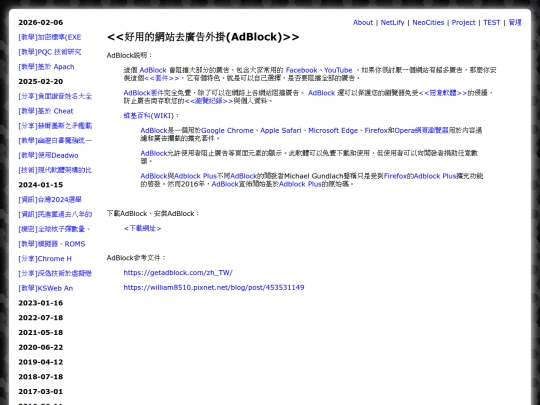Open the [教學]使用Deadwo sidebar article
540x405 pixels.
coord(48,156)
